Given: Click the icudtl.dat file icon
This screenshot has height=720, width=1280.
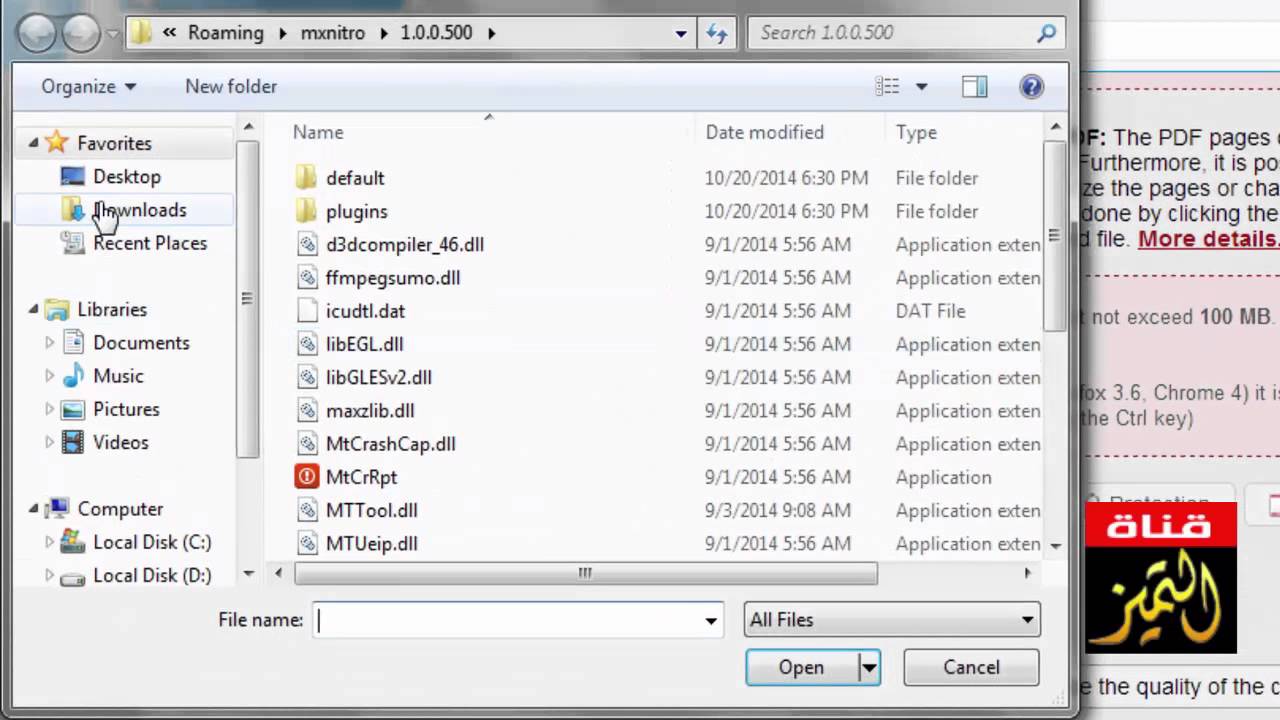Looking at the screenshot, I should coord(307,311).
